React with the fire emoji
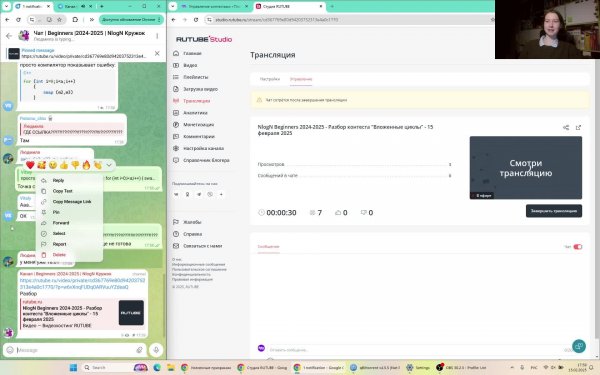The image size is (600, 375). (86, 165)
